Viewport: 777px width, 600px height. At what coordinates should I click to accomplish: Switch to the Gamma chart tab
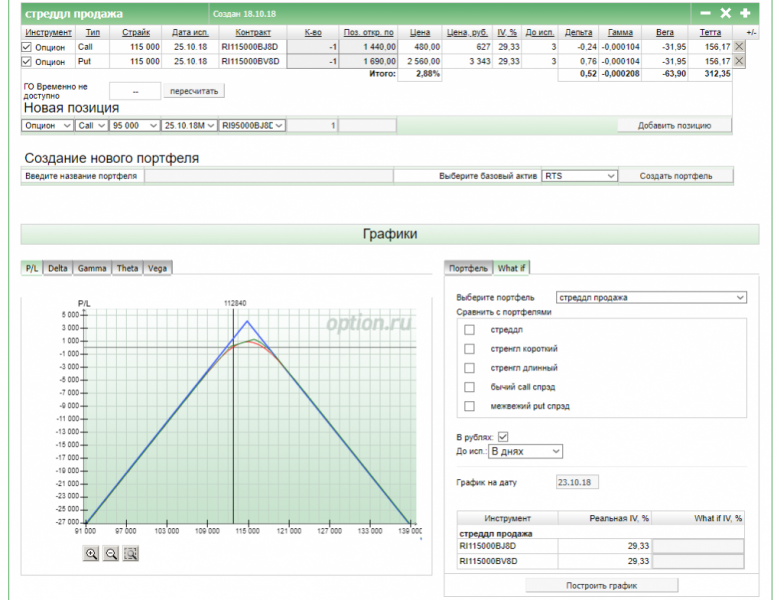click(92, 268)
